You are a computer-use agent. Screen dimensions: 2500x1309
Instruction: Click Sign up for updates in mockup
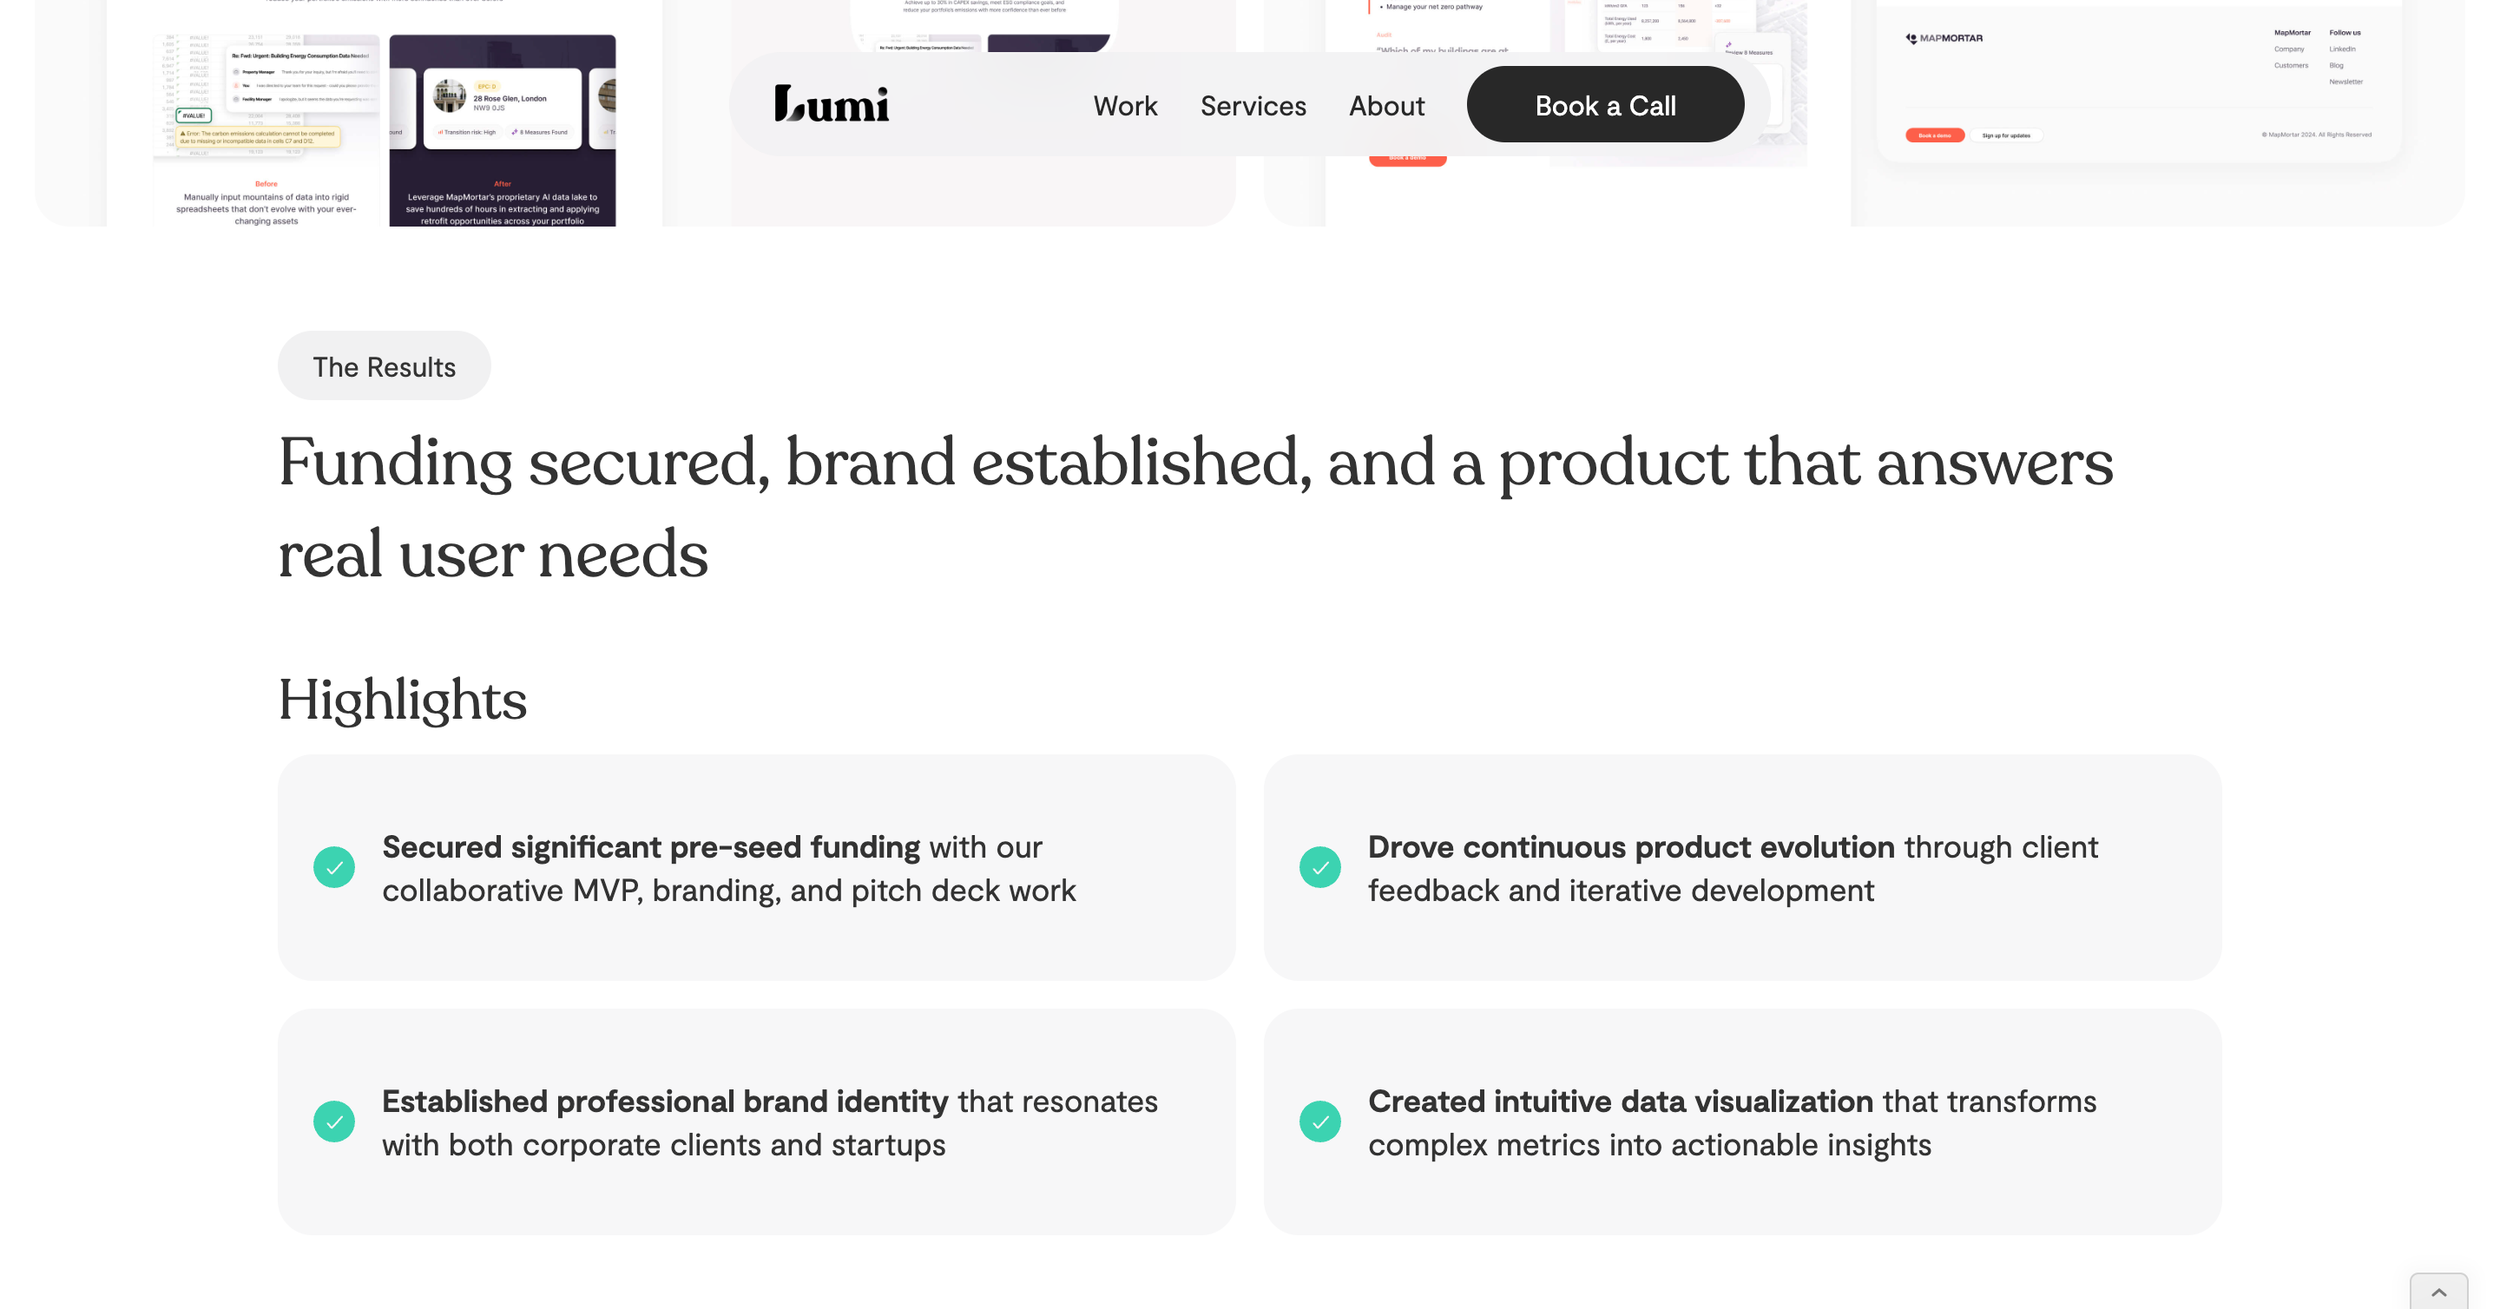tap(2005, 135)
